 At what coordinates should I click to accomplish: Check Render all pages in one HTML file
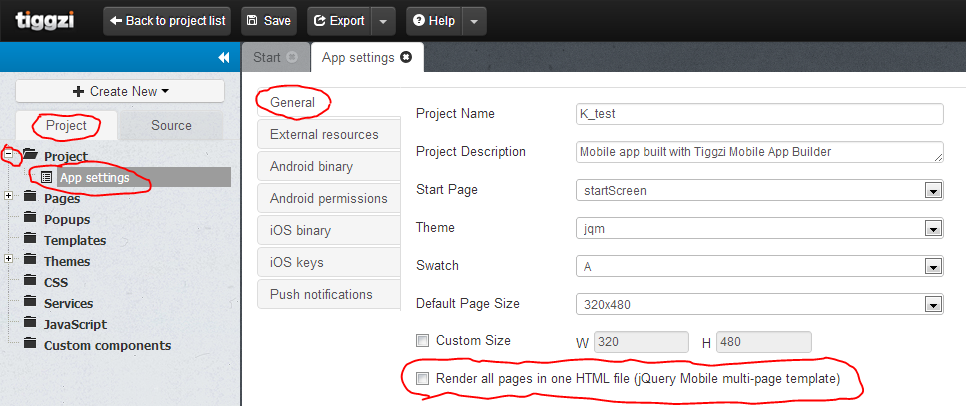[422, 379]
